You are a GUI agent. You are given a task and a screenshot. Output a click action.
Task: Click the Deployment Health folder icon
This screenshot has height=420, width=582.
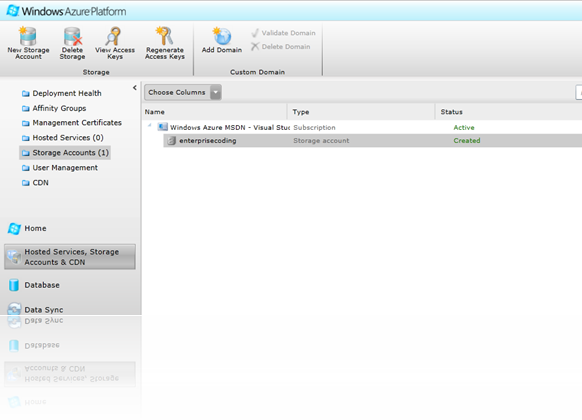(26, 93)
